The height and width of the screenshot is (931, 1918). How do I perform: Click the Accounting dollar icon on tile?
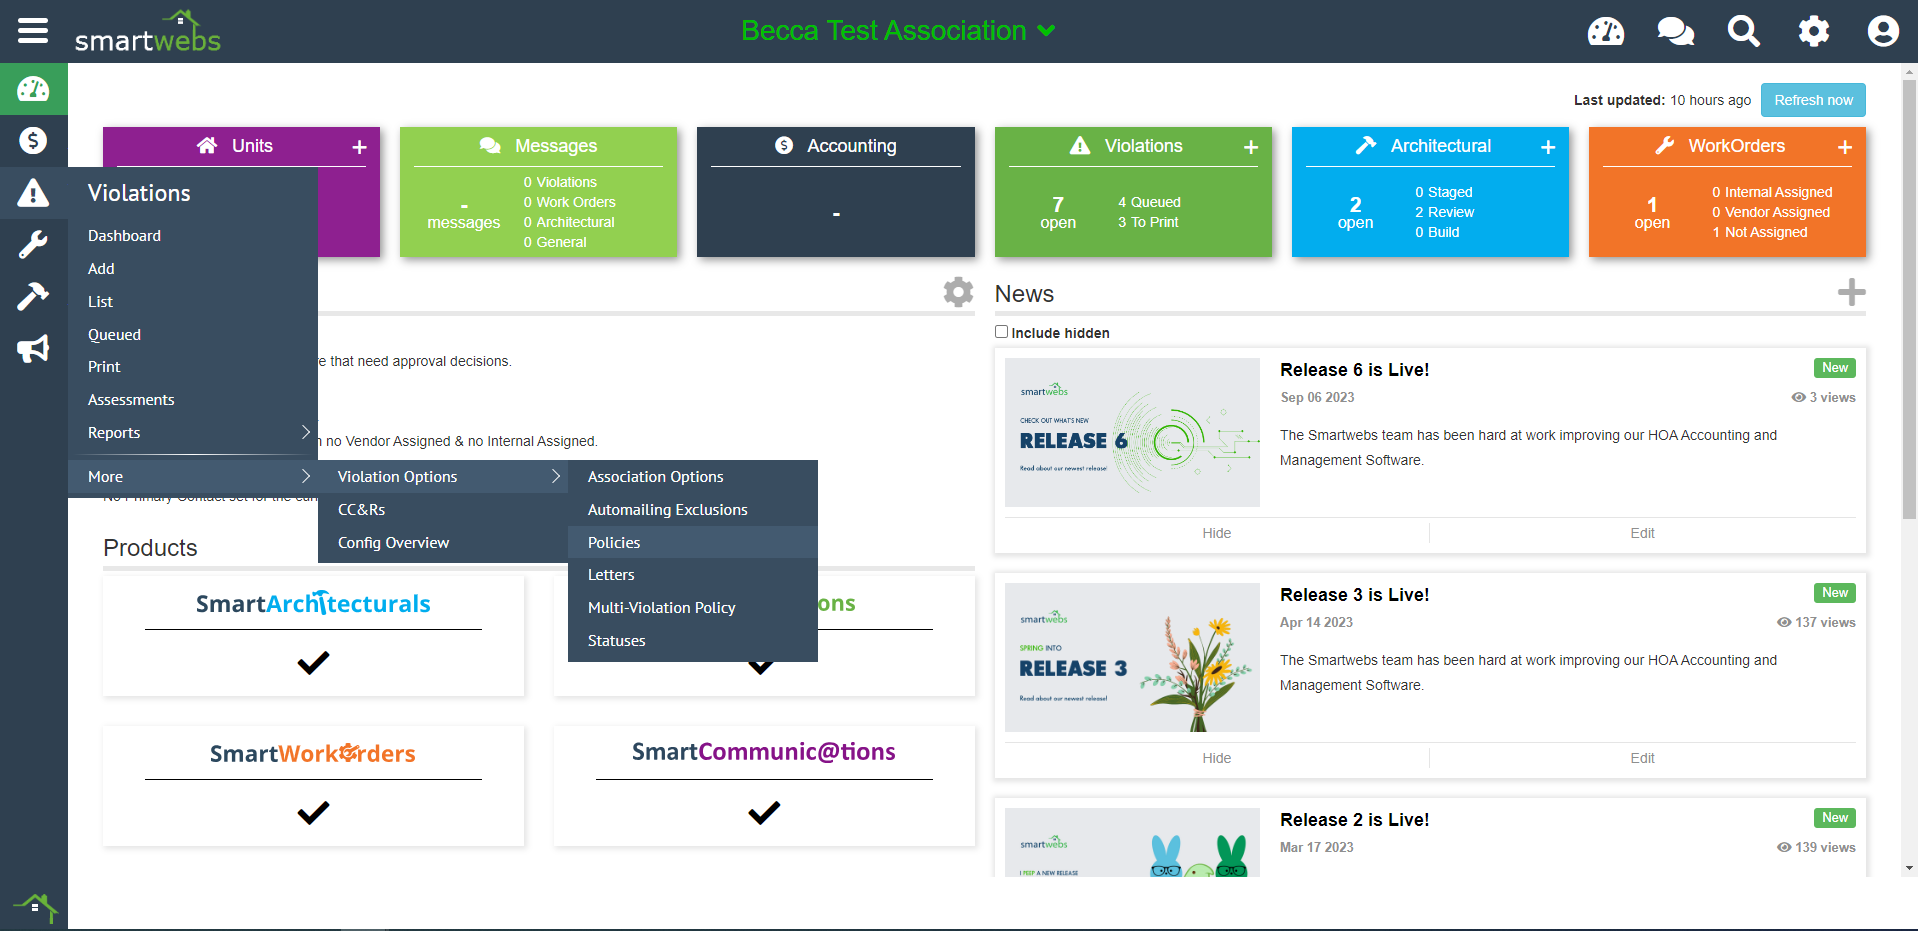(784, 146)
